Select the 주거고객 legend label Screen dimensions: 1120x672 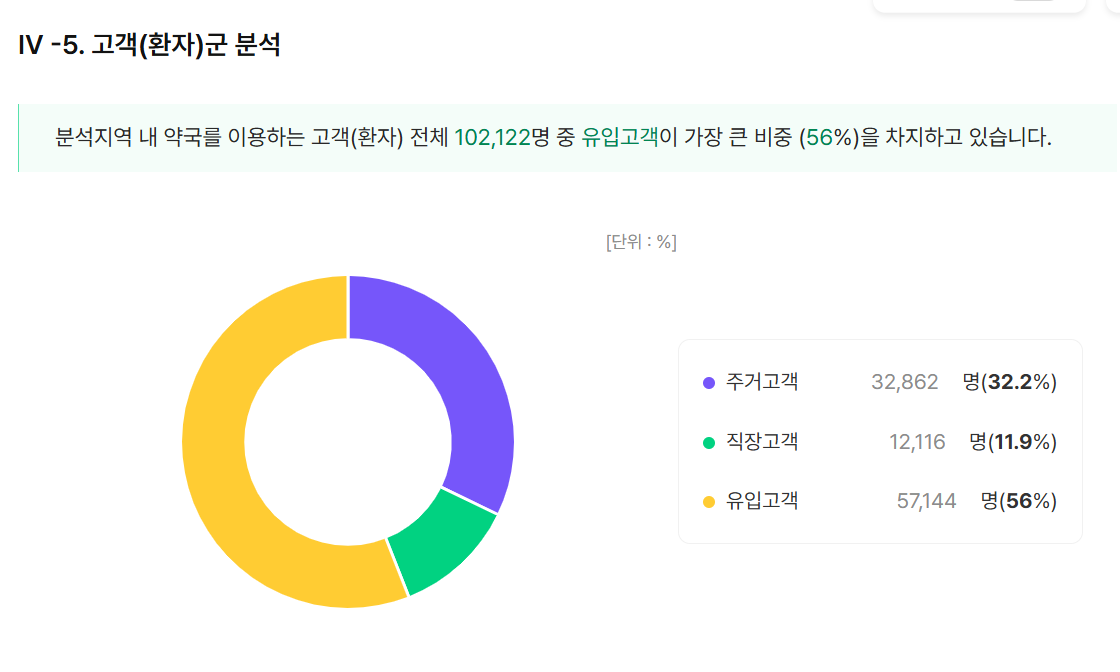[761, 382]
